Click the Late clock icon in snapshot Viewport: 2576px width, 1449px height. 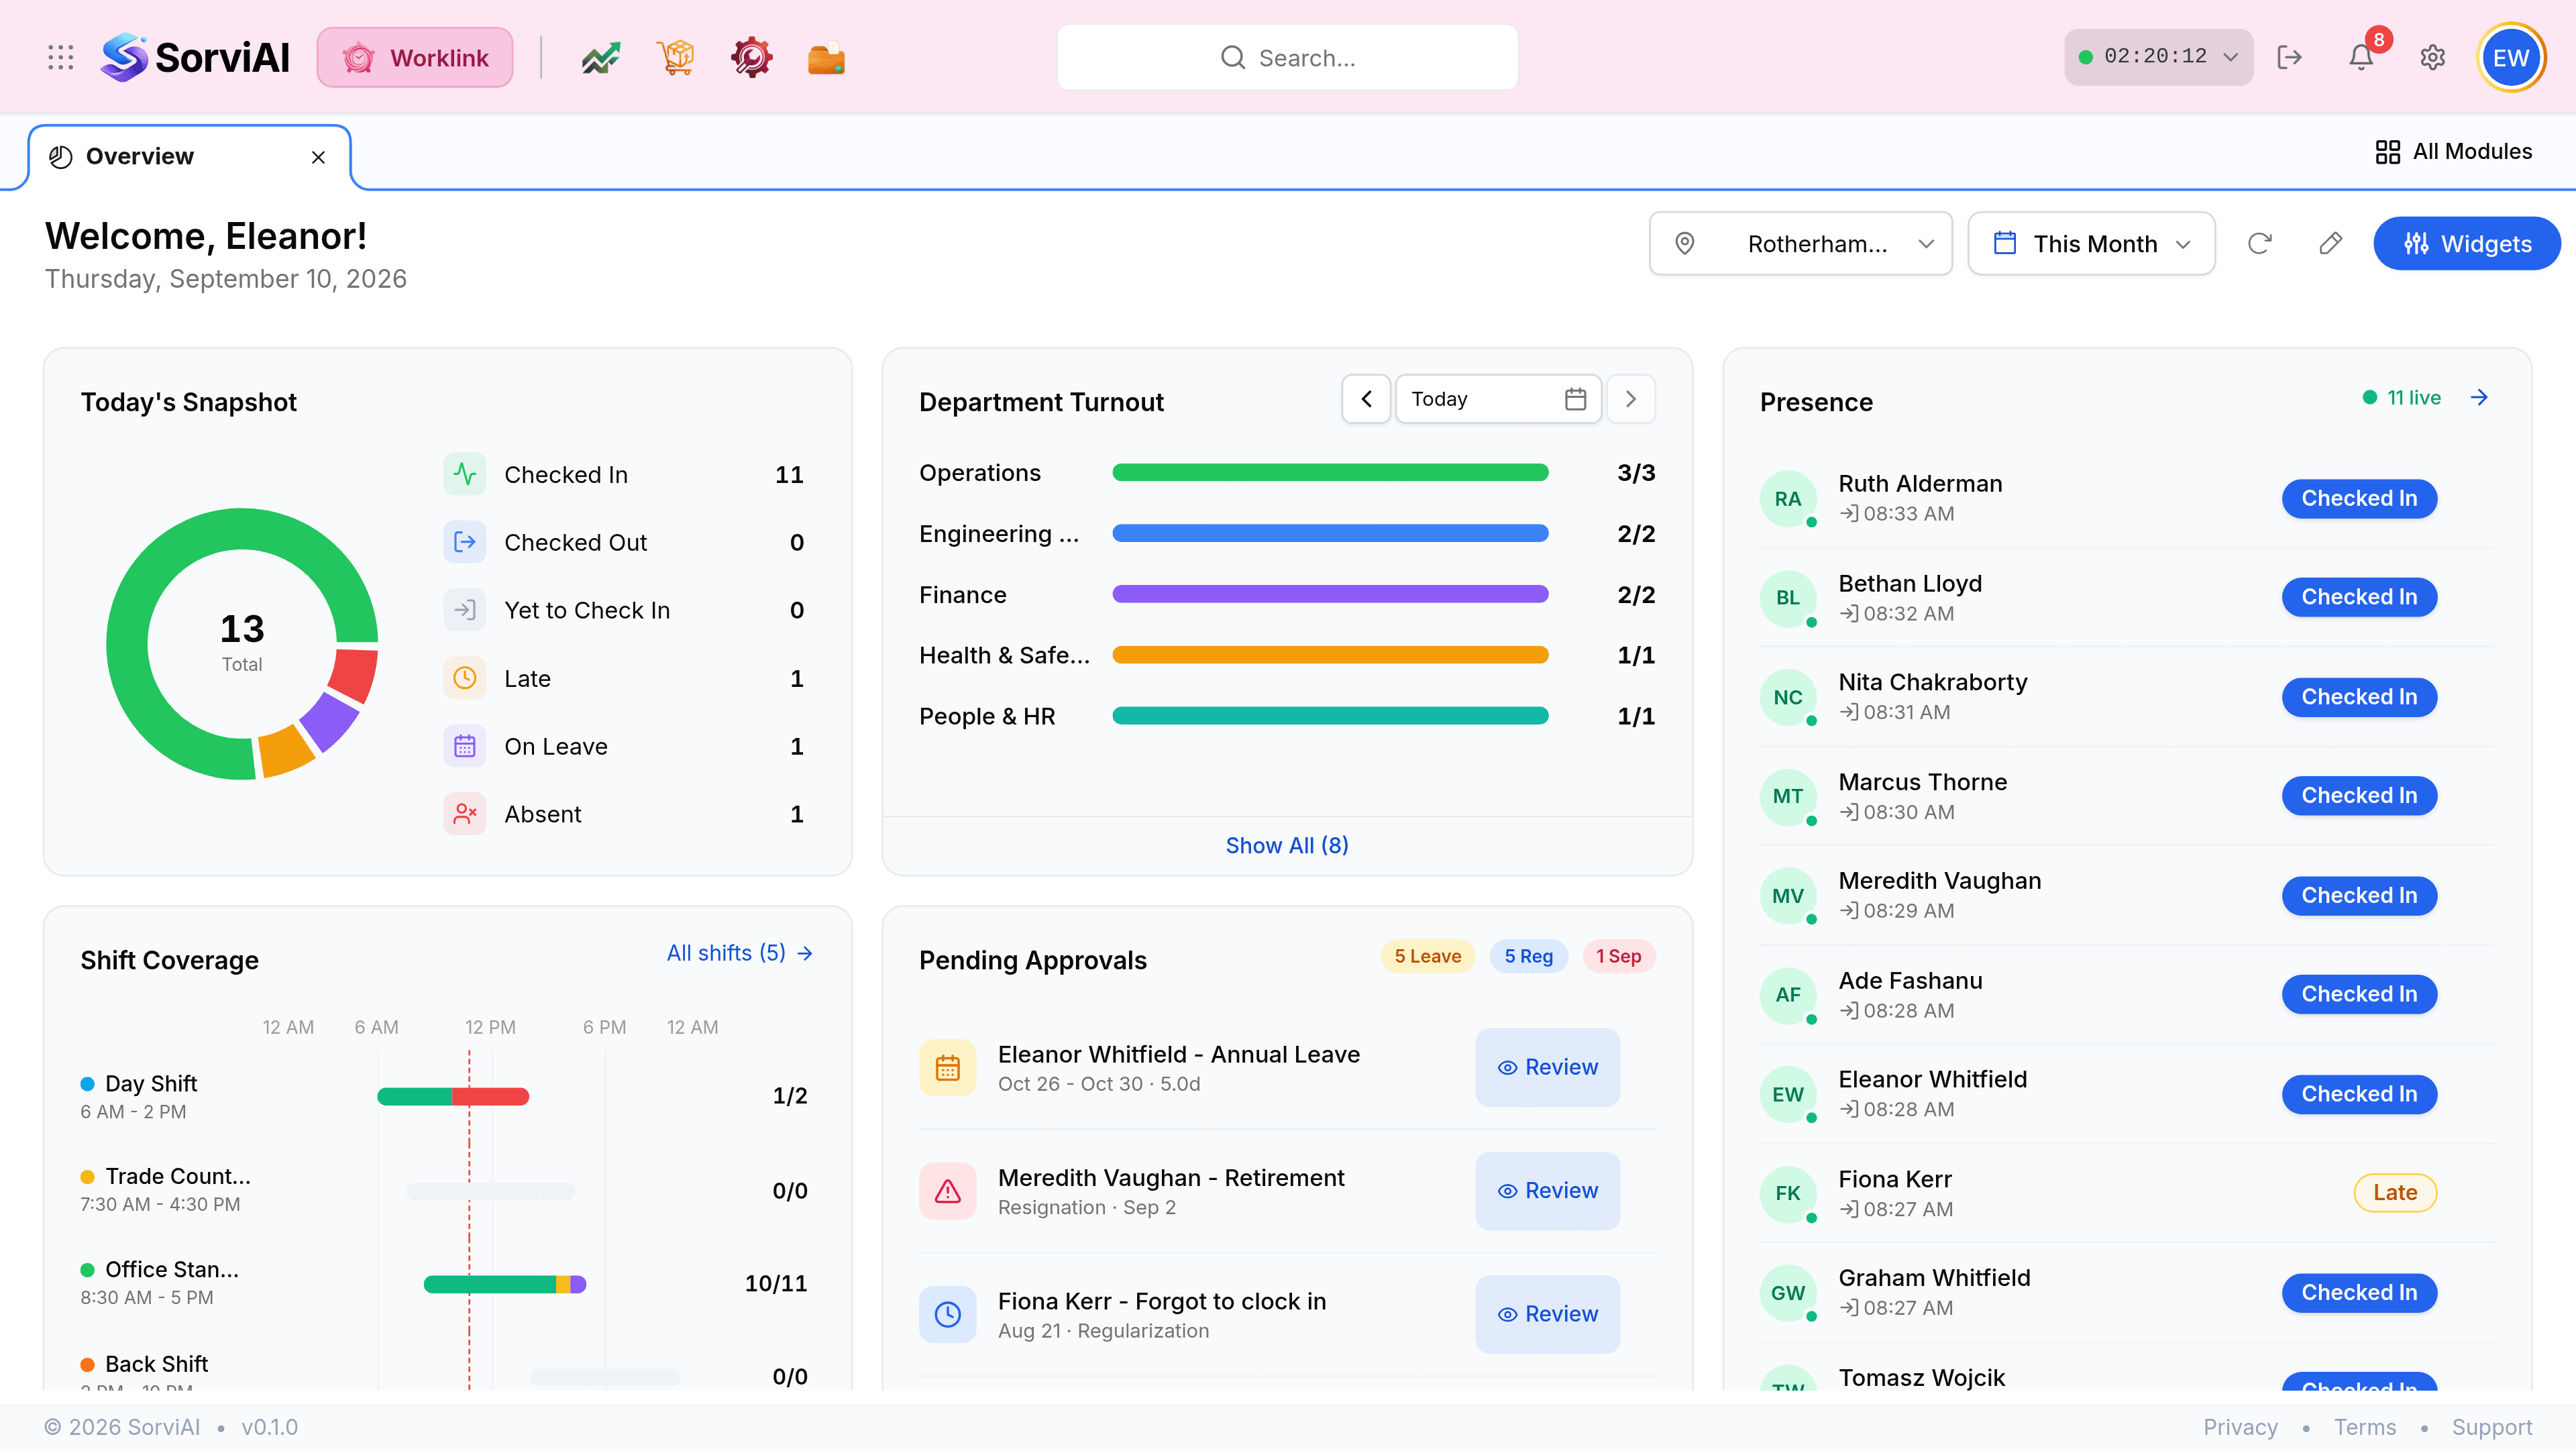[x=465, y=678]
